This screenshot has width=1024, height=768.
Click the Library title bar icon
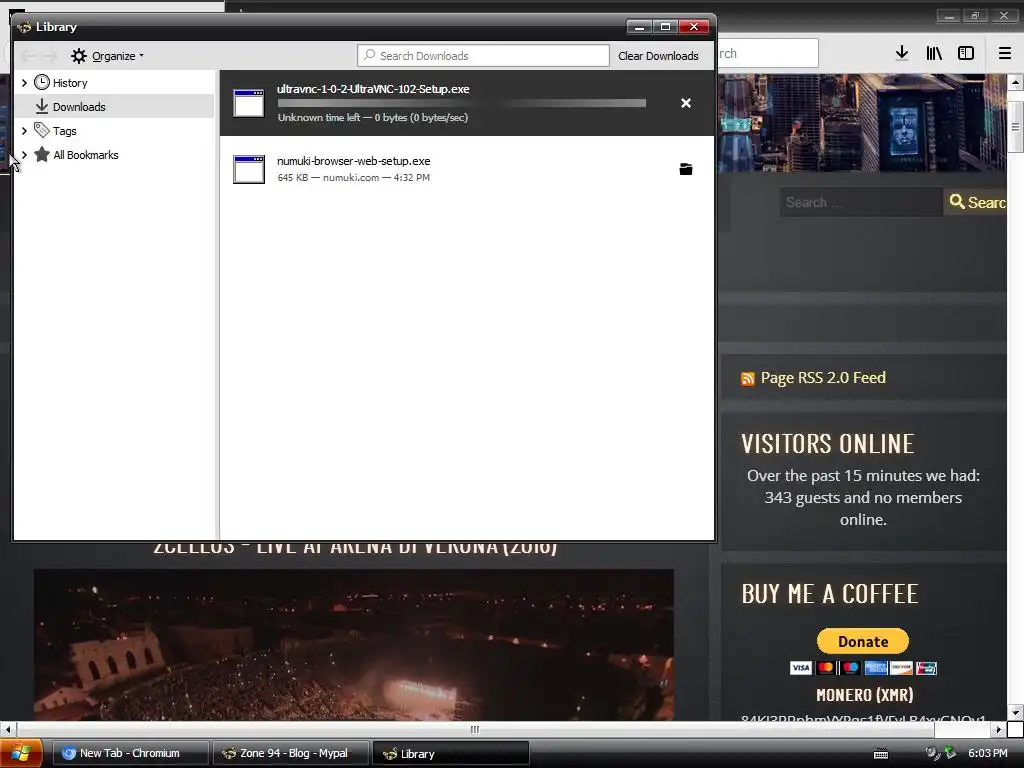pyautogui.click(x=24, y=27)
